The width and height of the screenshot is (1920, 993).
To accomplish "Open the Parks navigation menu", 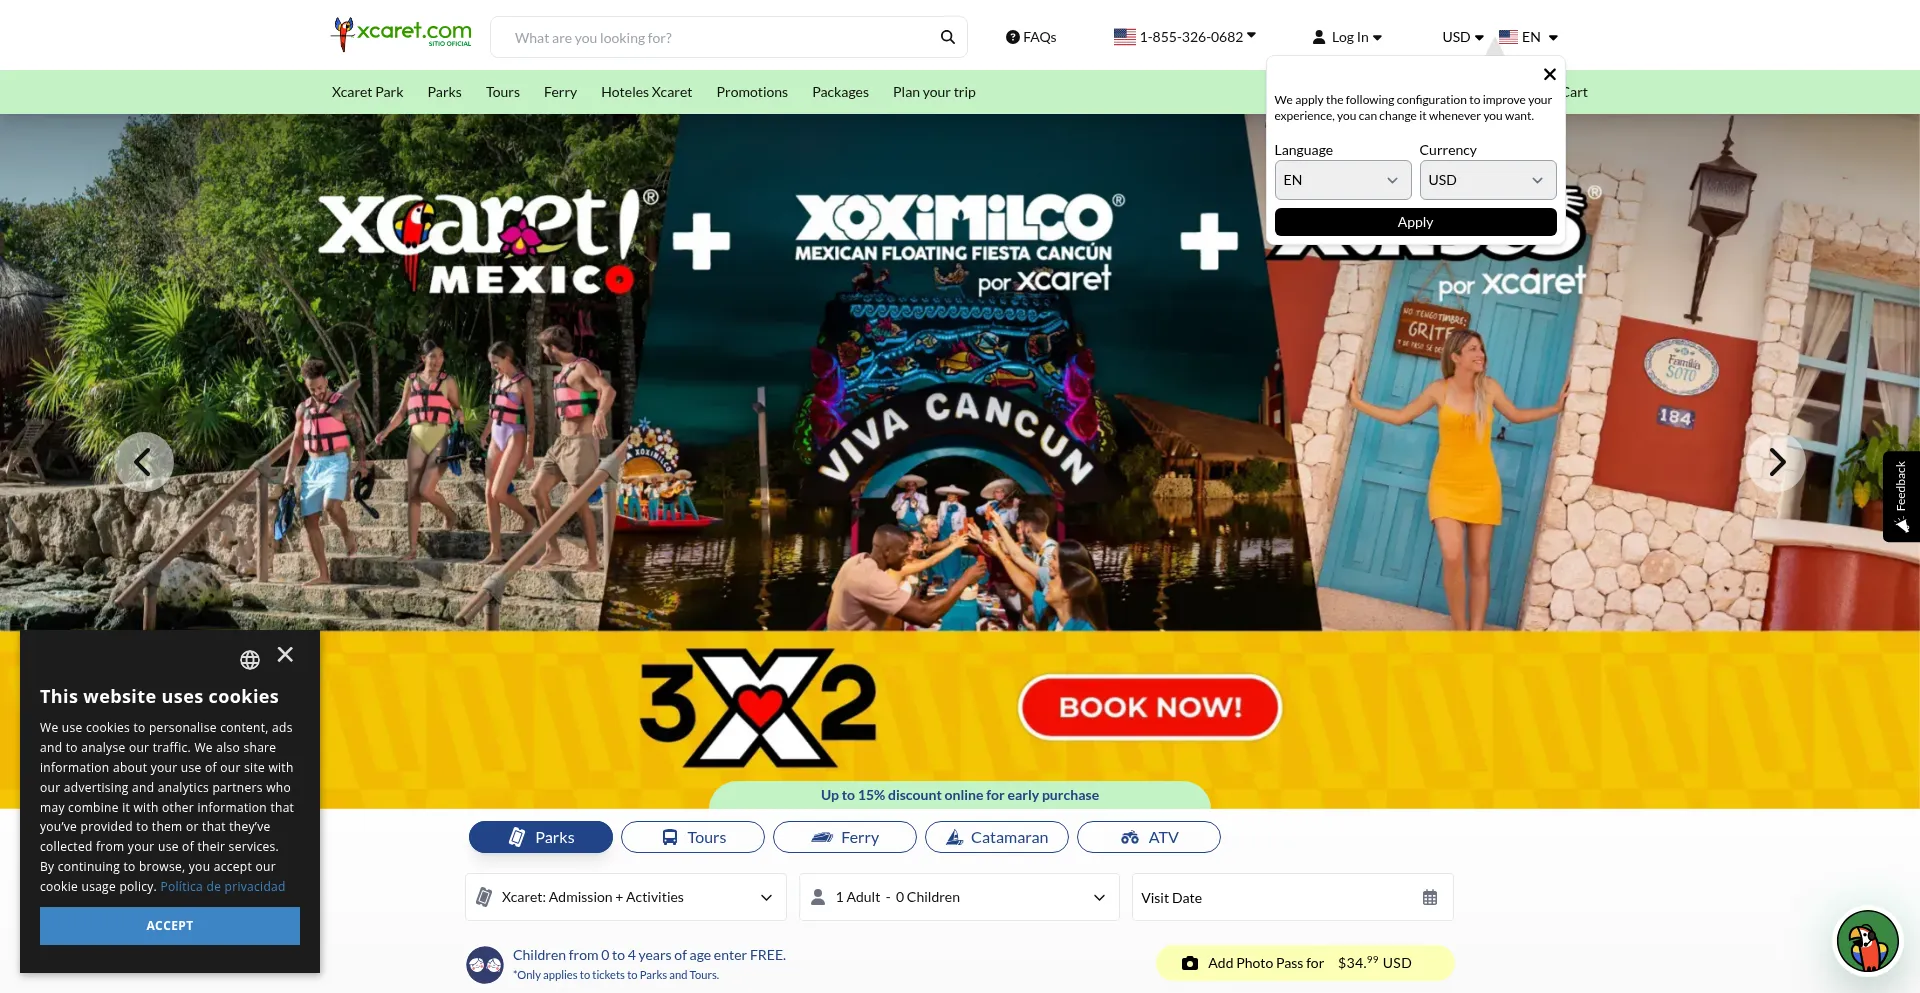I will (x=444, y=92).
